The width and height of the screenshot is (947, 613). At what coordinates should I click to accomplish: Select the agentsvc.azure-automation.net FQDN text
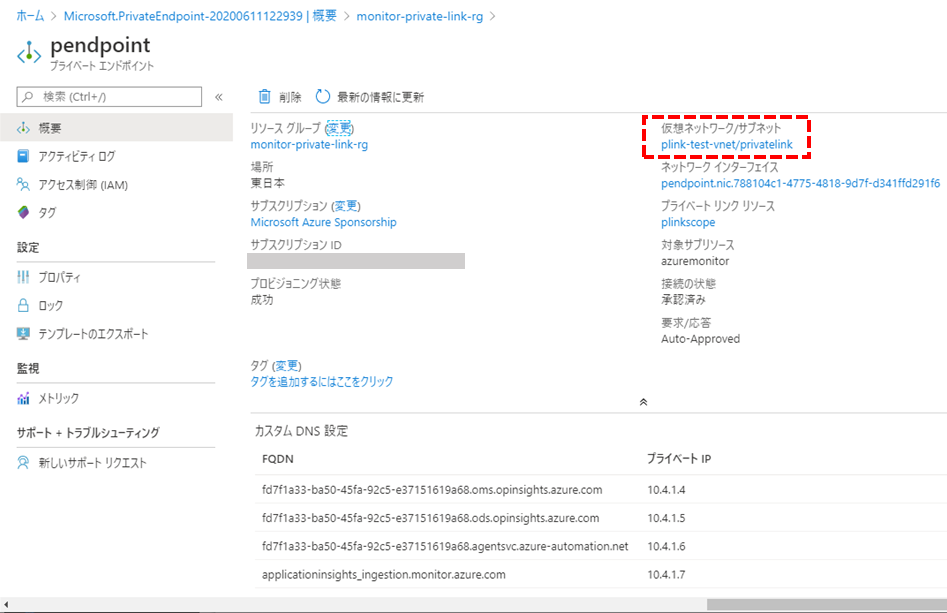click(x=445, y=546)
